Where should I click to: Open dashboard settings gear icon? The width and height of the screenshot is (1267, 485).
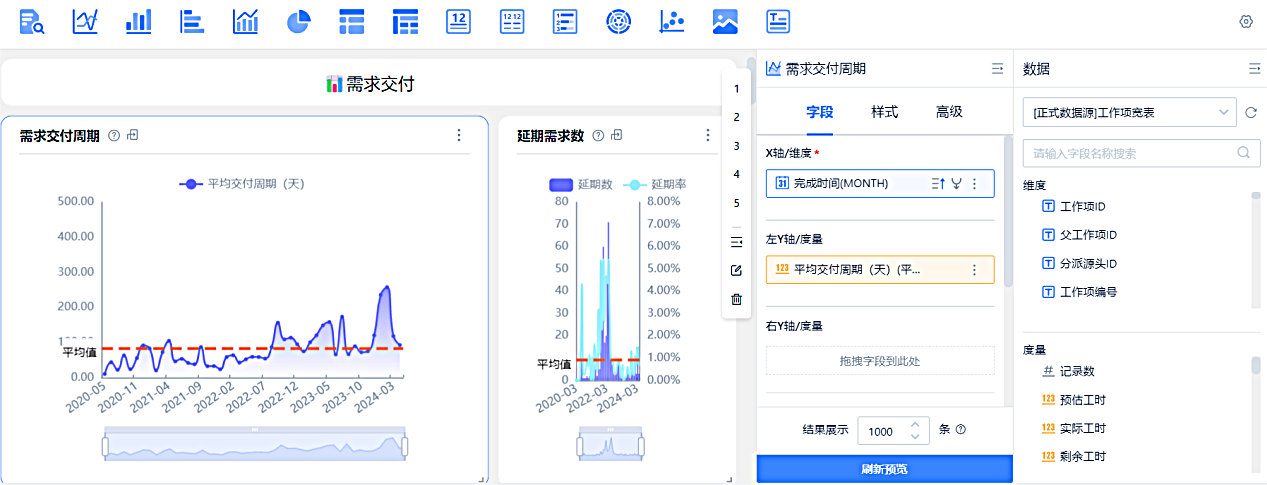point(1246,21)
